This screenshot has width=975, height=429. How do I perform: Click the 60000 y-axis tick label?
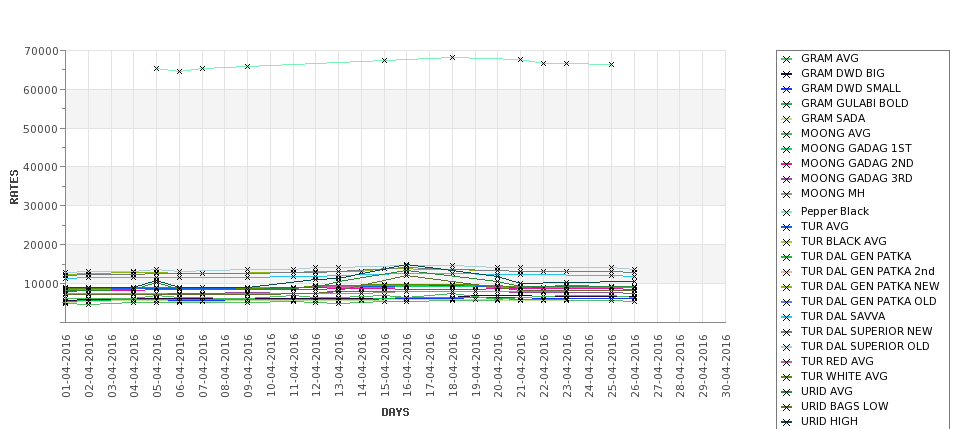point(43,90)
